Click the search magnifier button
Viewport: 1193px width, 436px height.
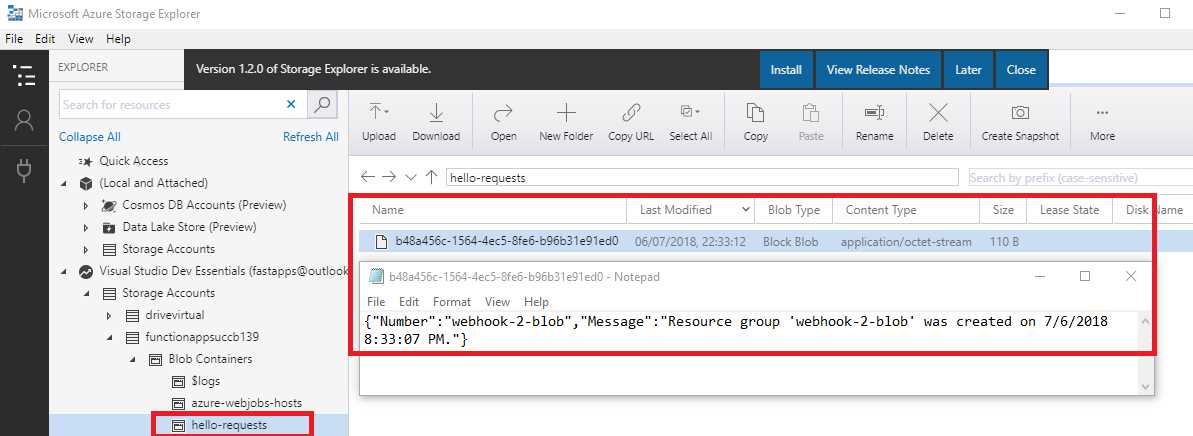click(323, 104)
